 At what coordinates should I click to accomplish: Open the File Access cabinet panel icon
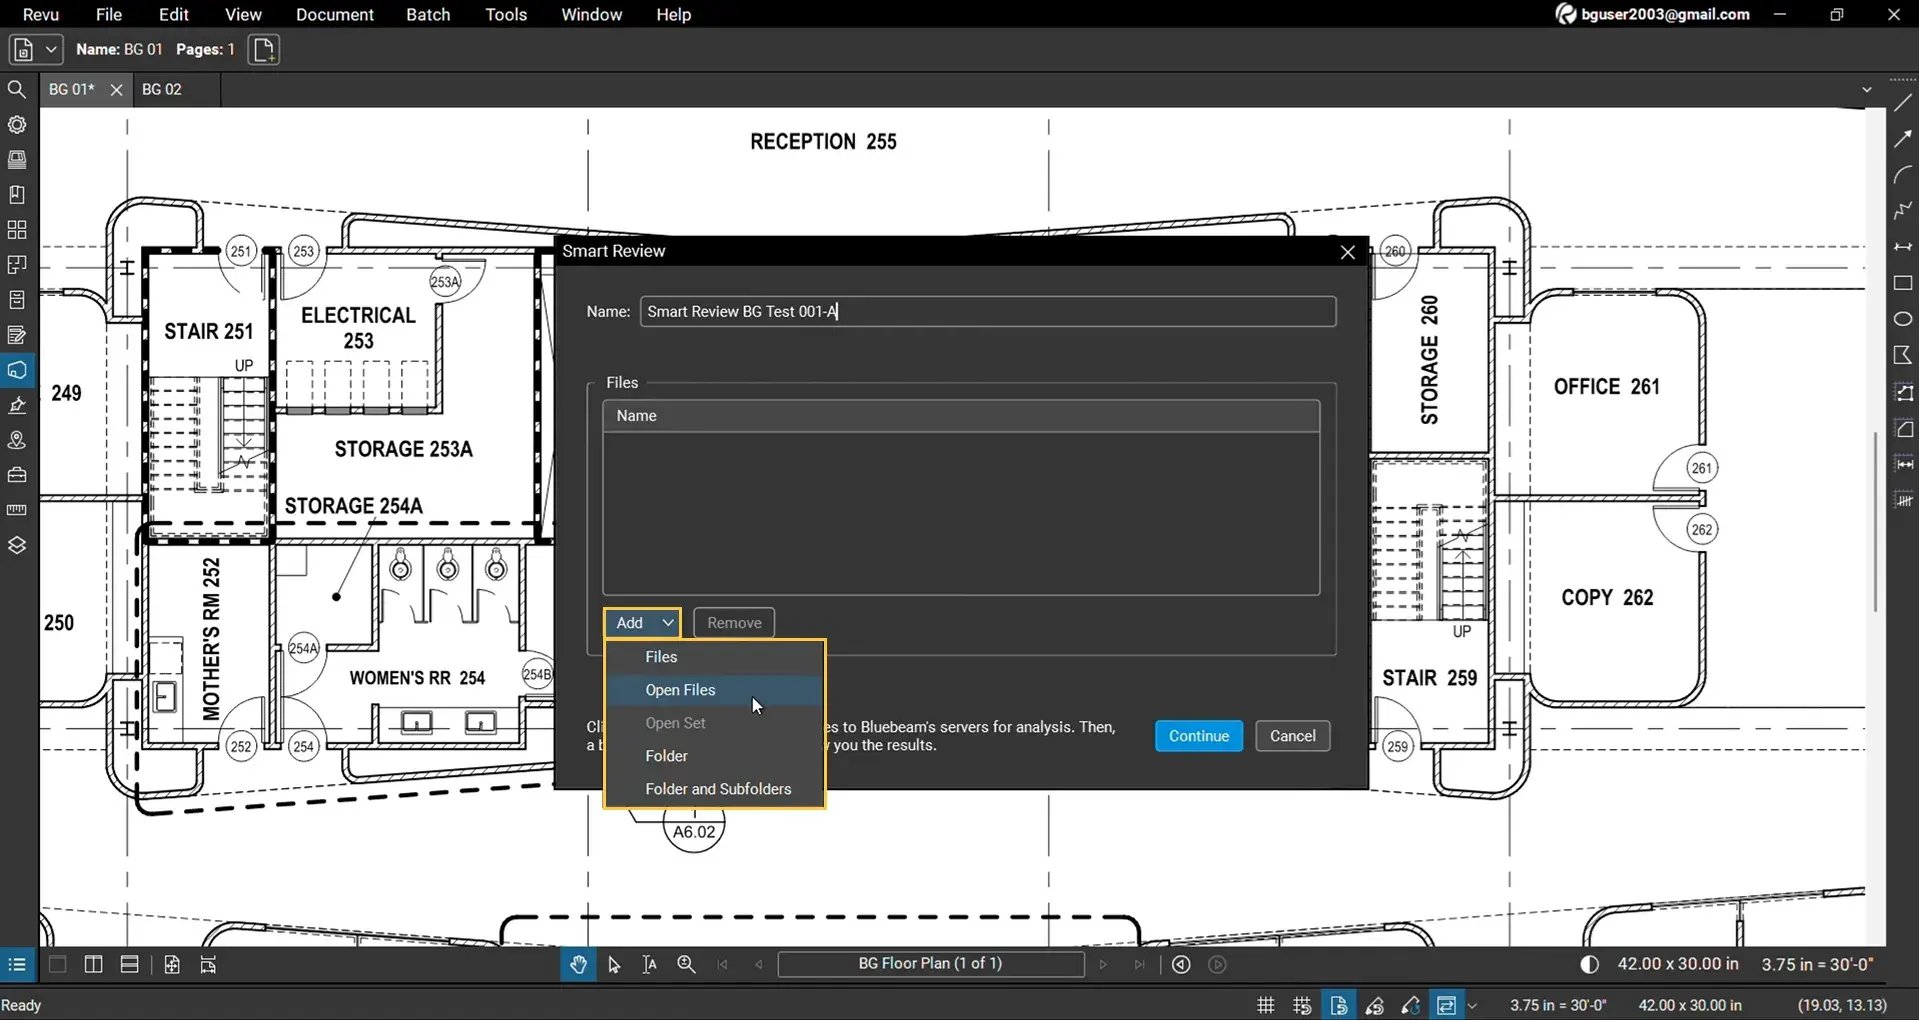click(x=17, y=300)
